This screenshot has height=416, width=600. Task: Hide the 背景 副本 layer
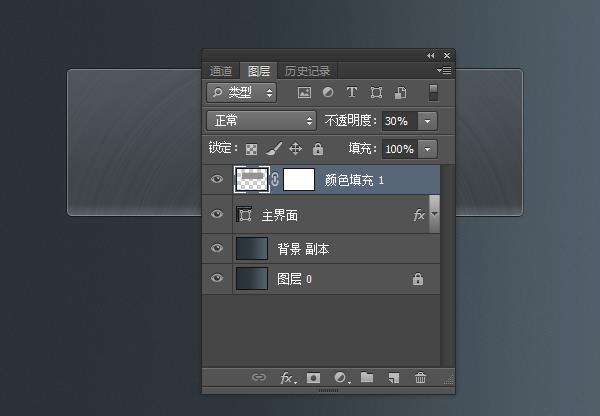[217, 248]
